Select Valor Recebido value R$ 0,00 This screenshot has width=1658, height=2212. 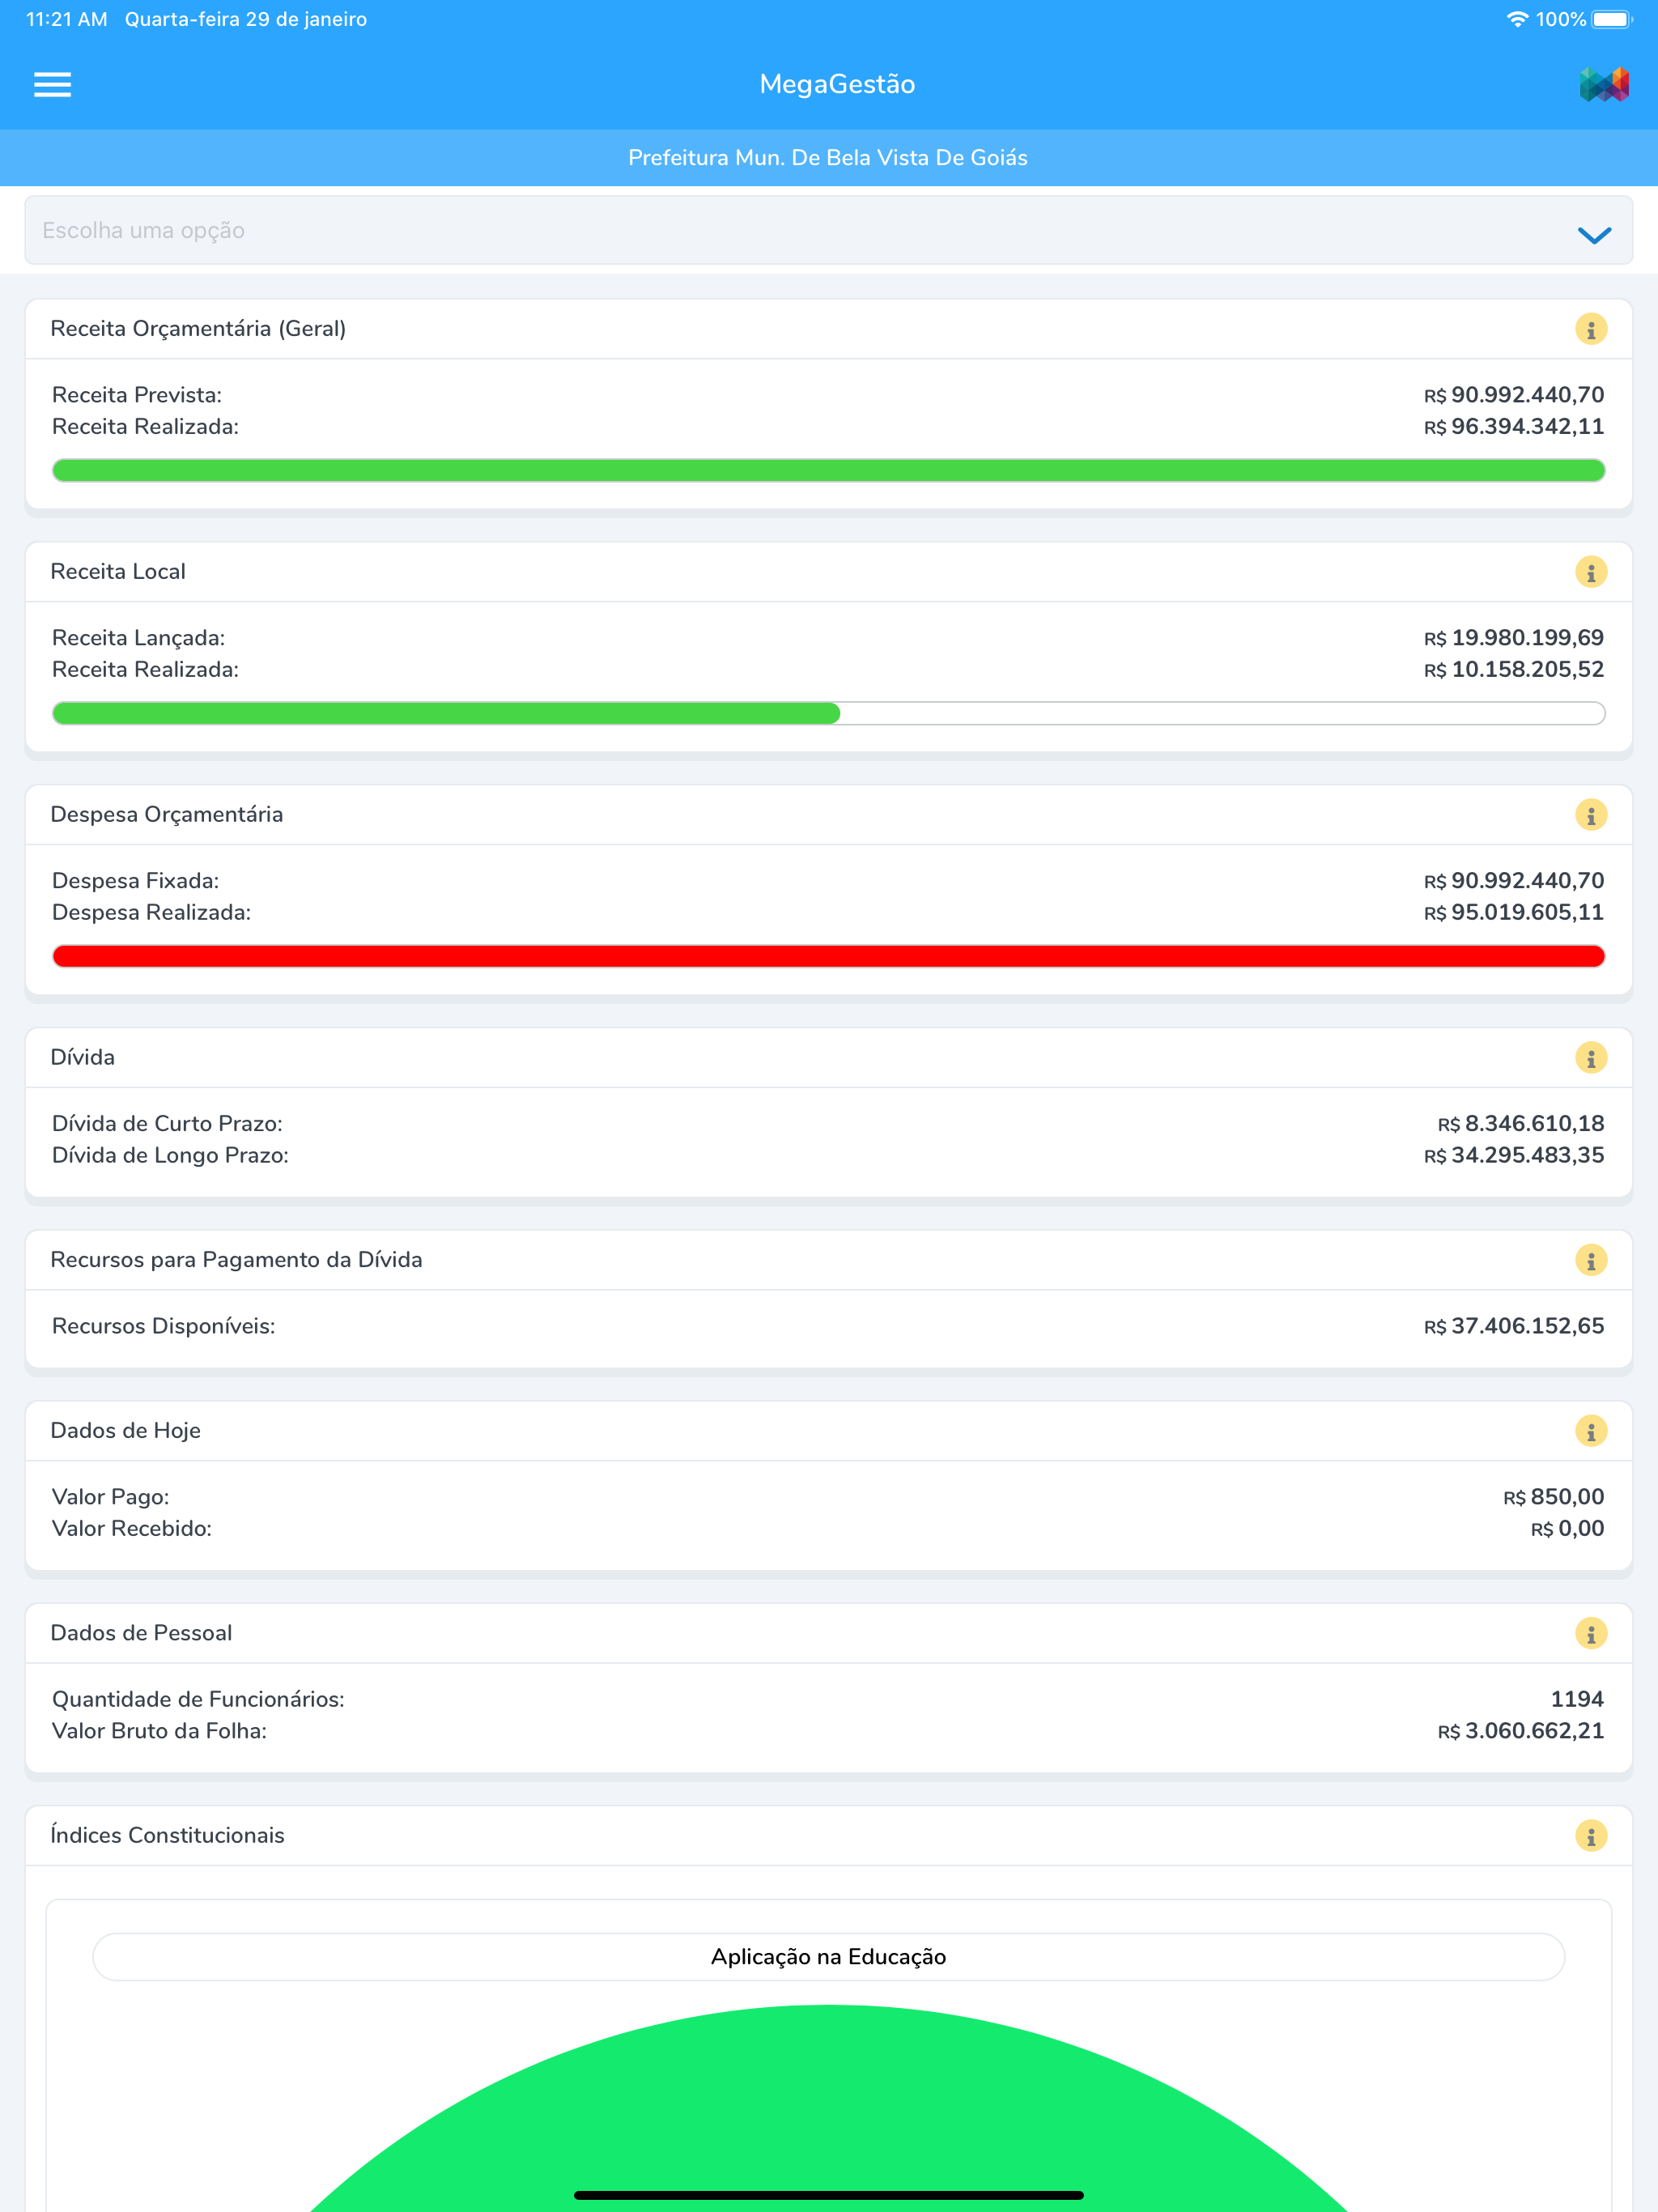1567,1529
